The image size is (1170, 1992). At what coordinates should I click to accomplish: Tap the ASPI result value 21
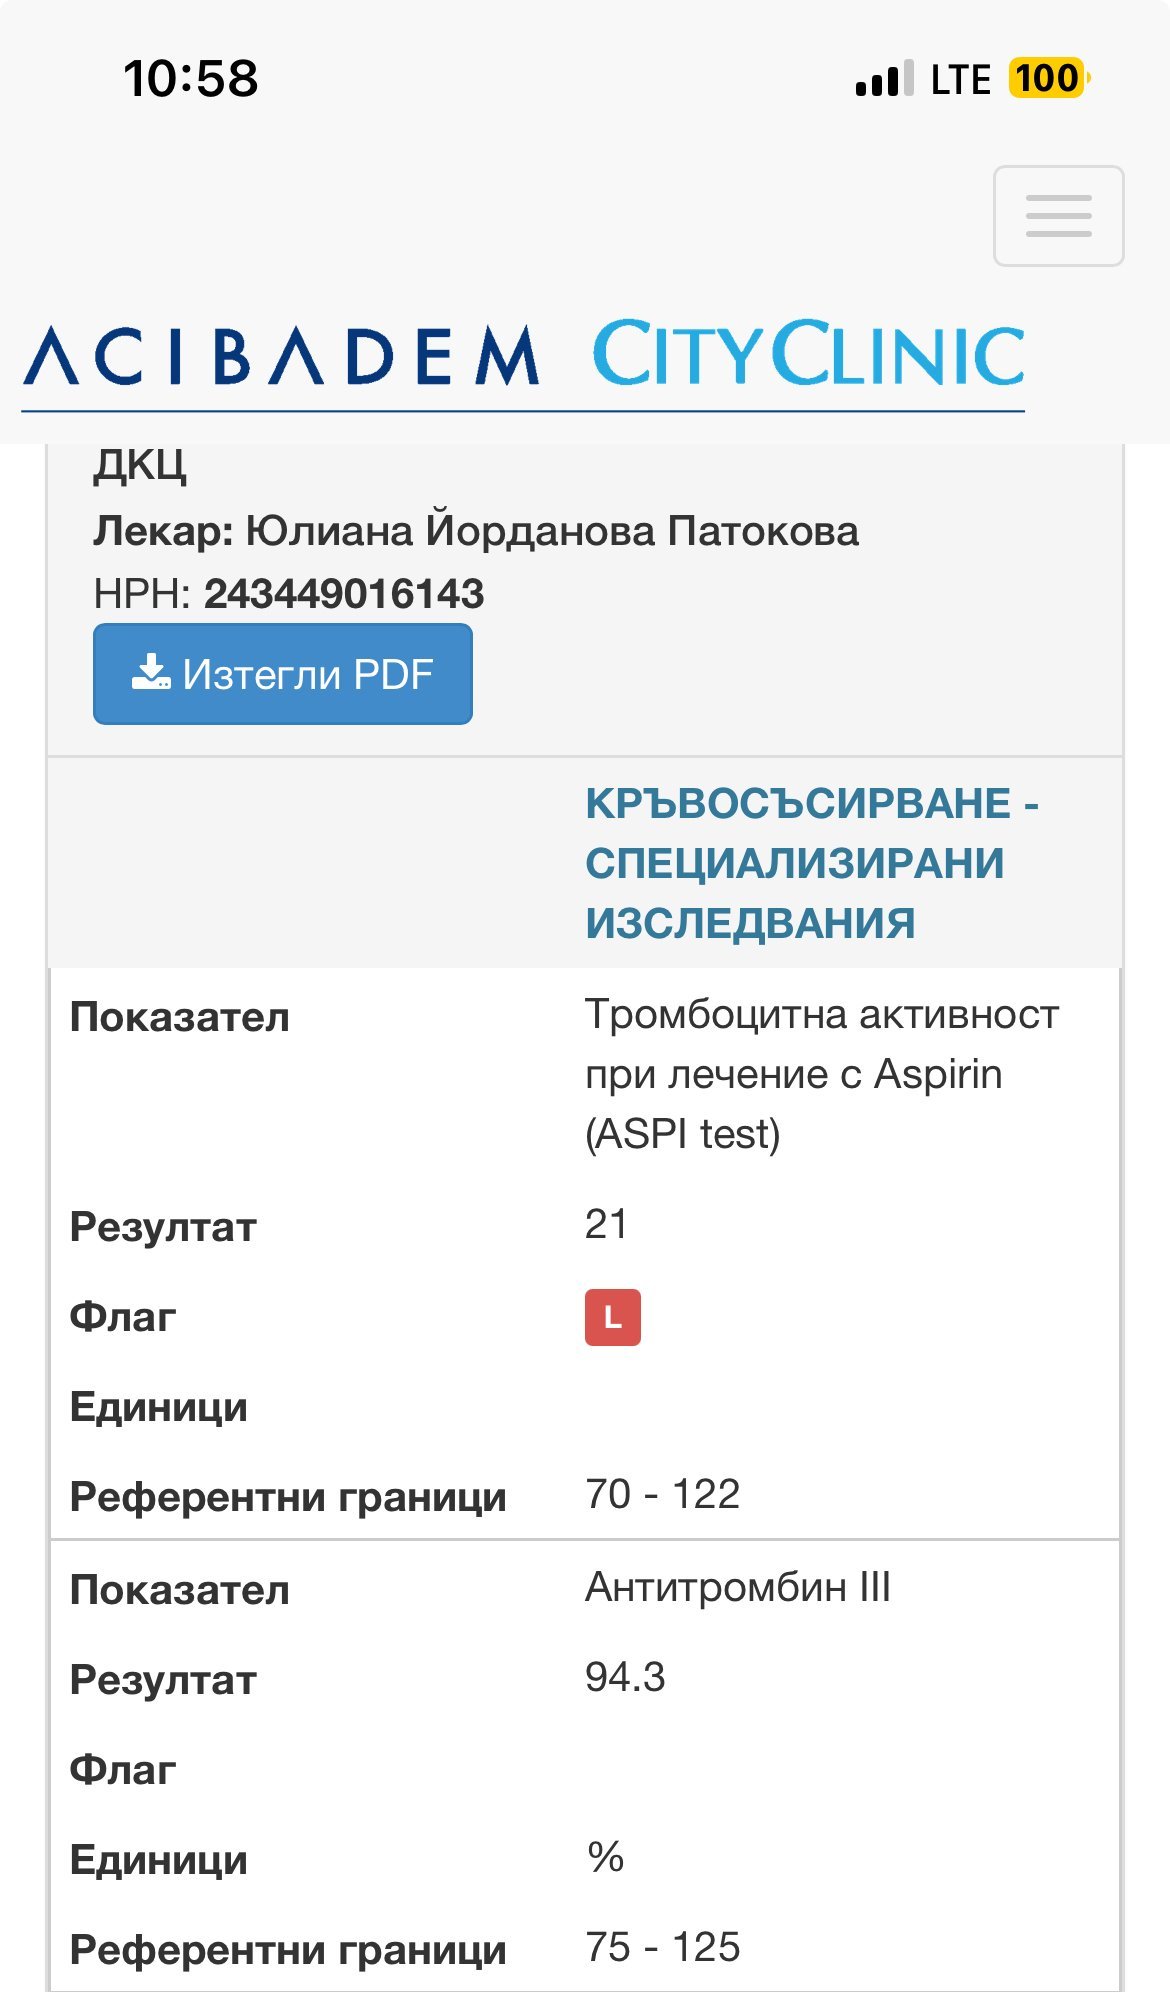click(606, 1224)
